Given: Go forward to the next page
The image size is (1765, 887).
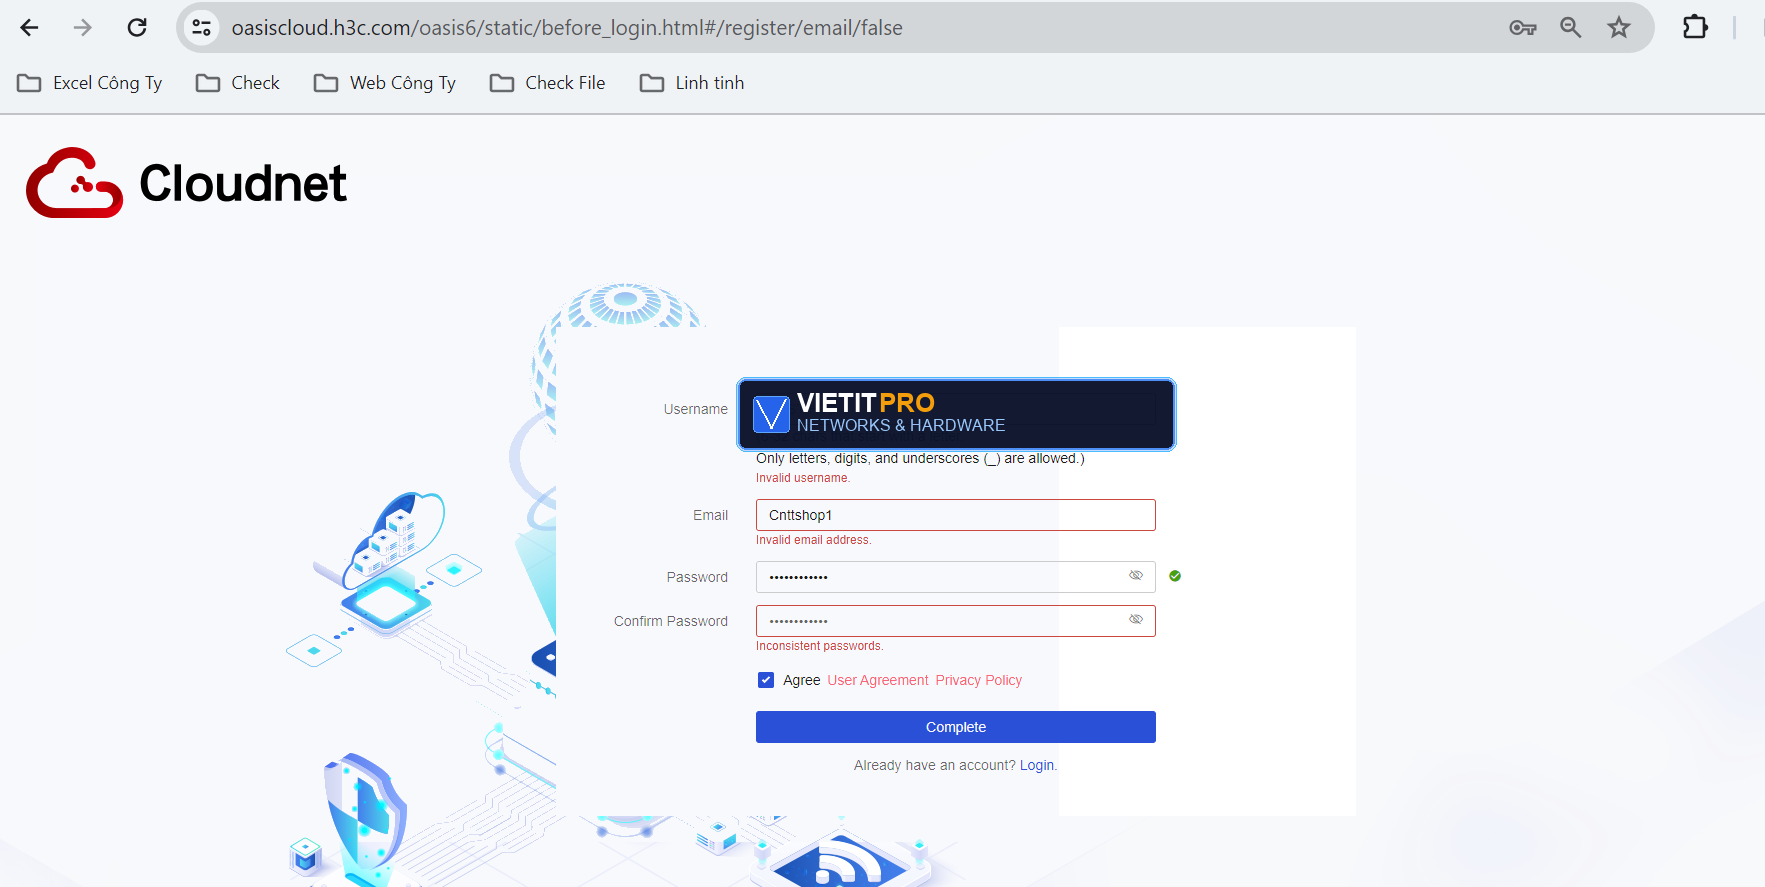Looking at the screenshot, I should pos(83,28).
